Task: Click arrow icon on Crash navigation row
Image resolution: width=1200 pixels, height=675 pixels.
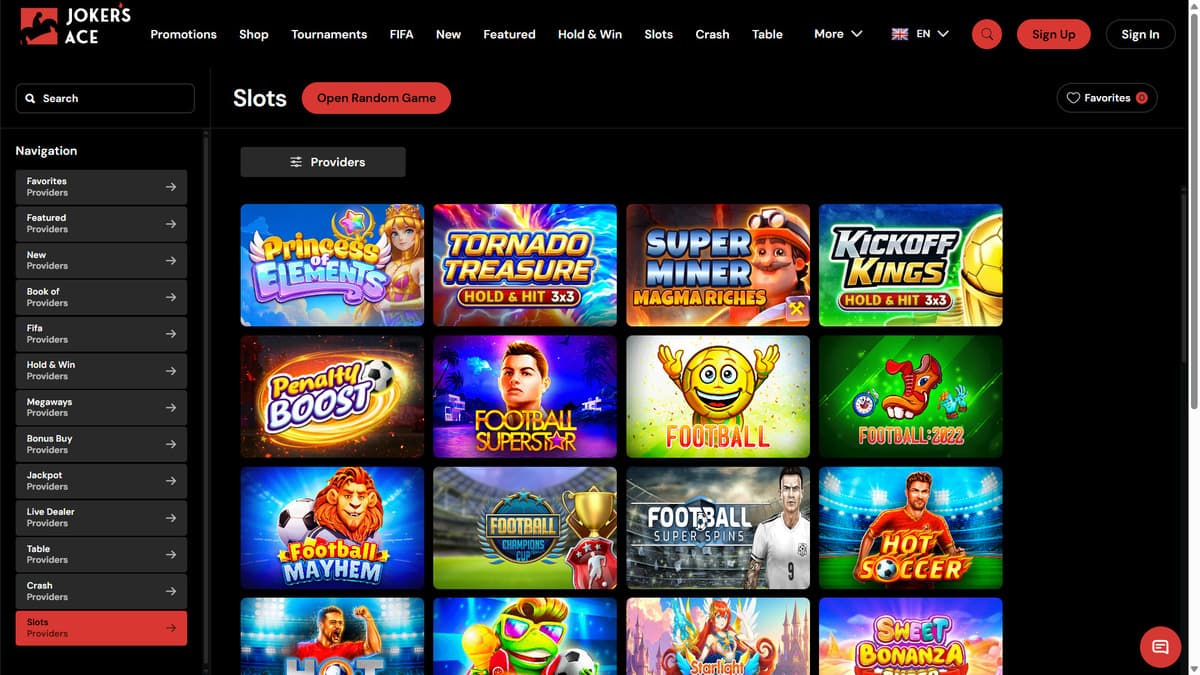Action: click(171, 591)
